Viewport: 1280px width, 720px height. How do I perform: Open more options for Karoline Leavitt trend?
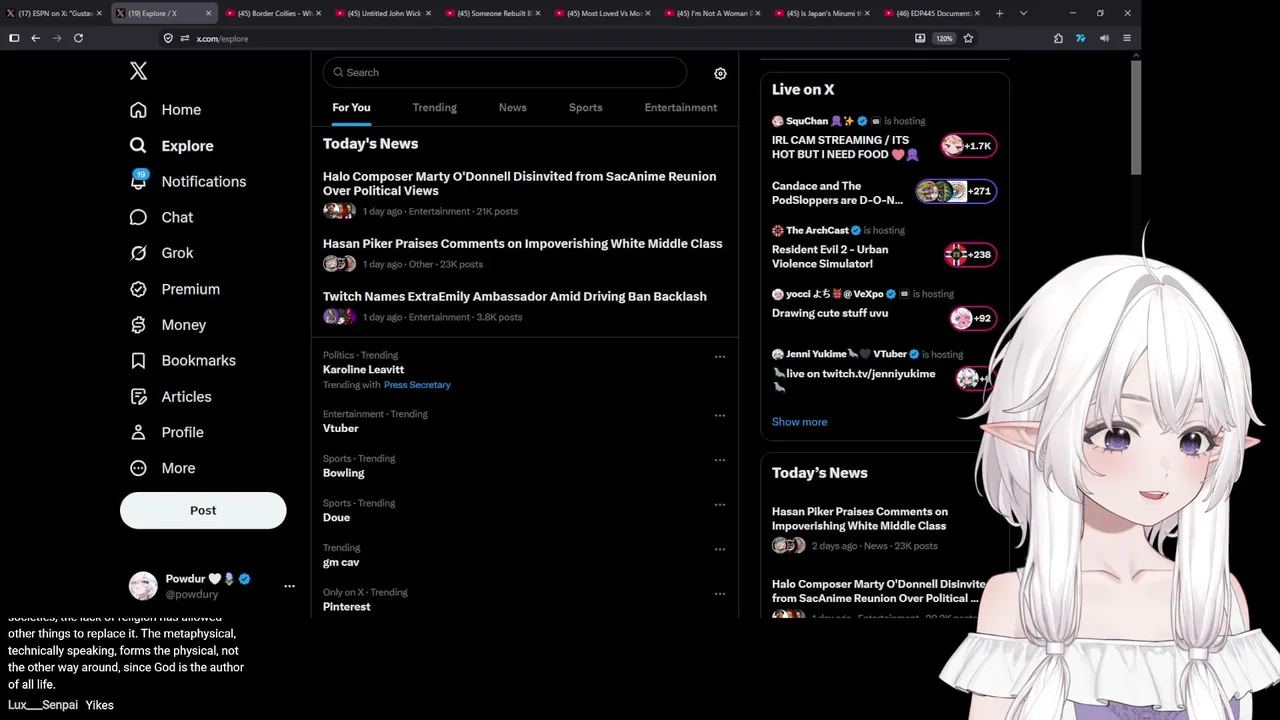click(x=719, y=357)
